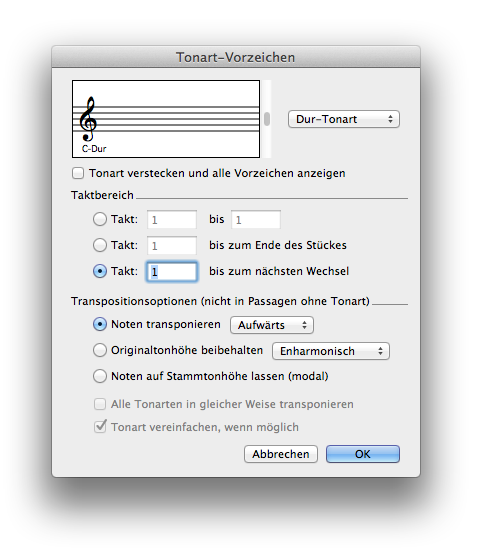
Task: Toggle Tonart vereinfachen, wenn möglich checkbox
Action: [100, 427]
